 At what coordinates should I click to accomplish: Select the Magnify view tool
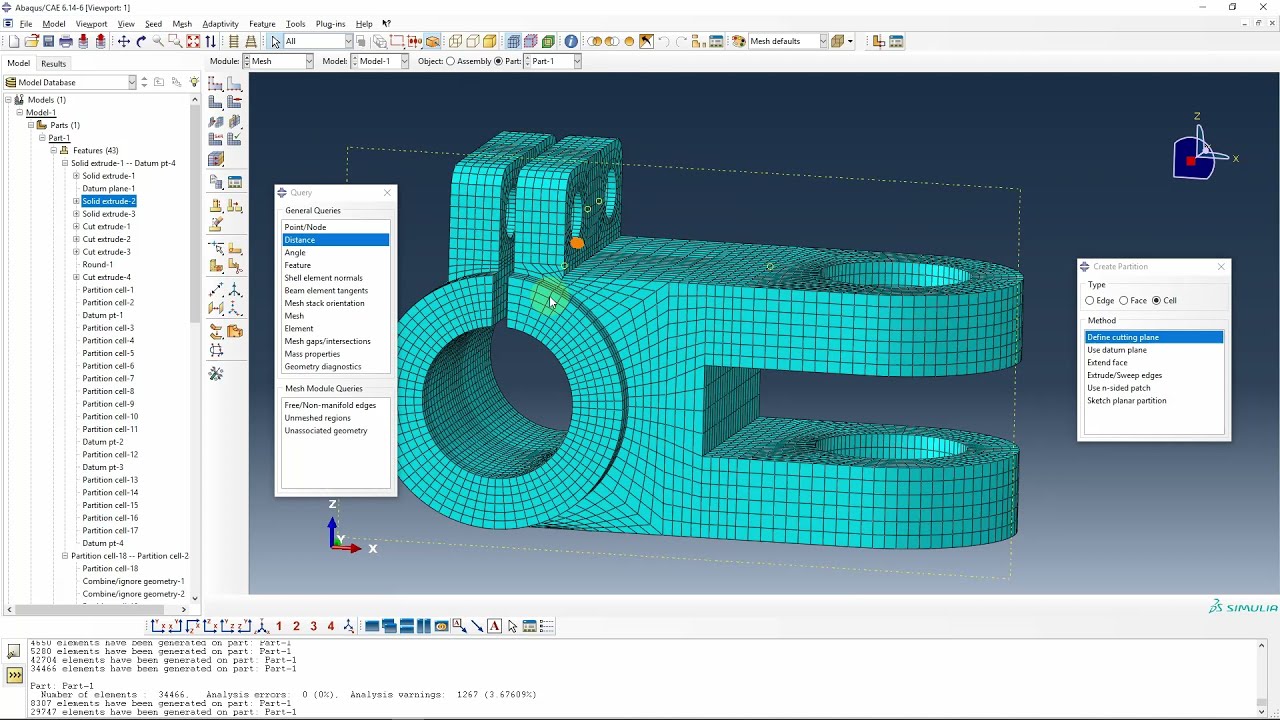pyautogui.click(x=158, y=41)
